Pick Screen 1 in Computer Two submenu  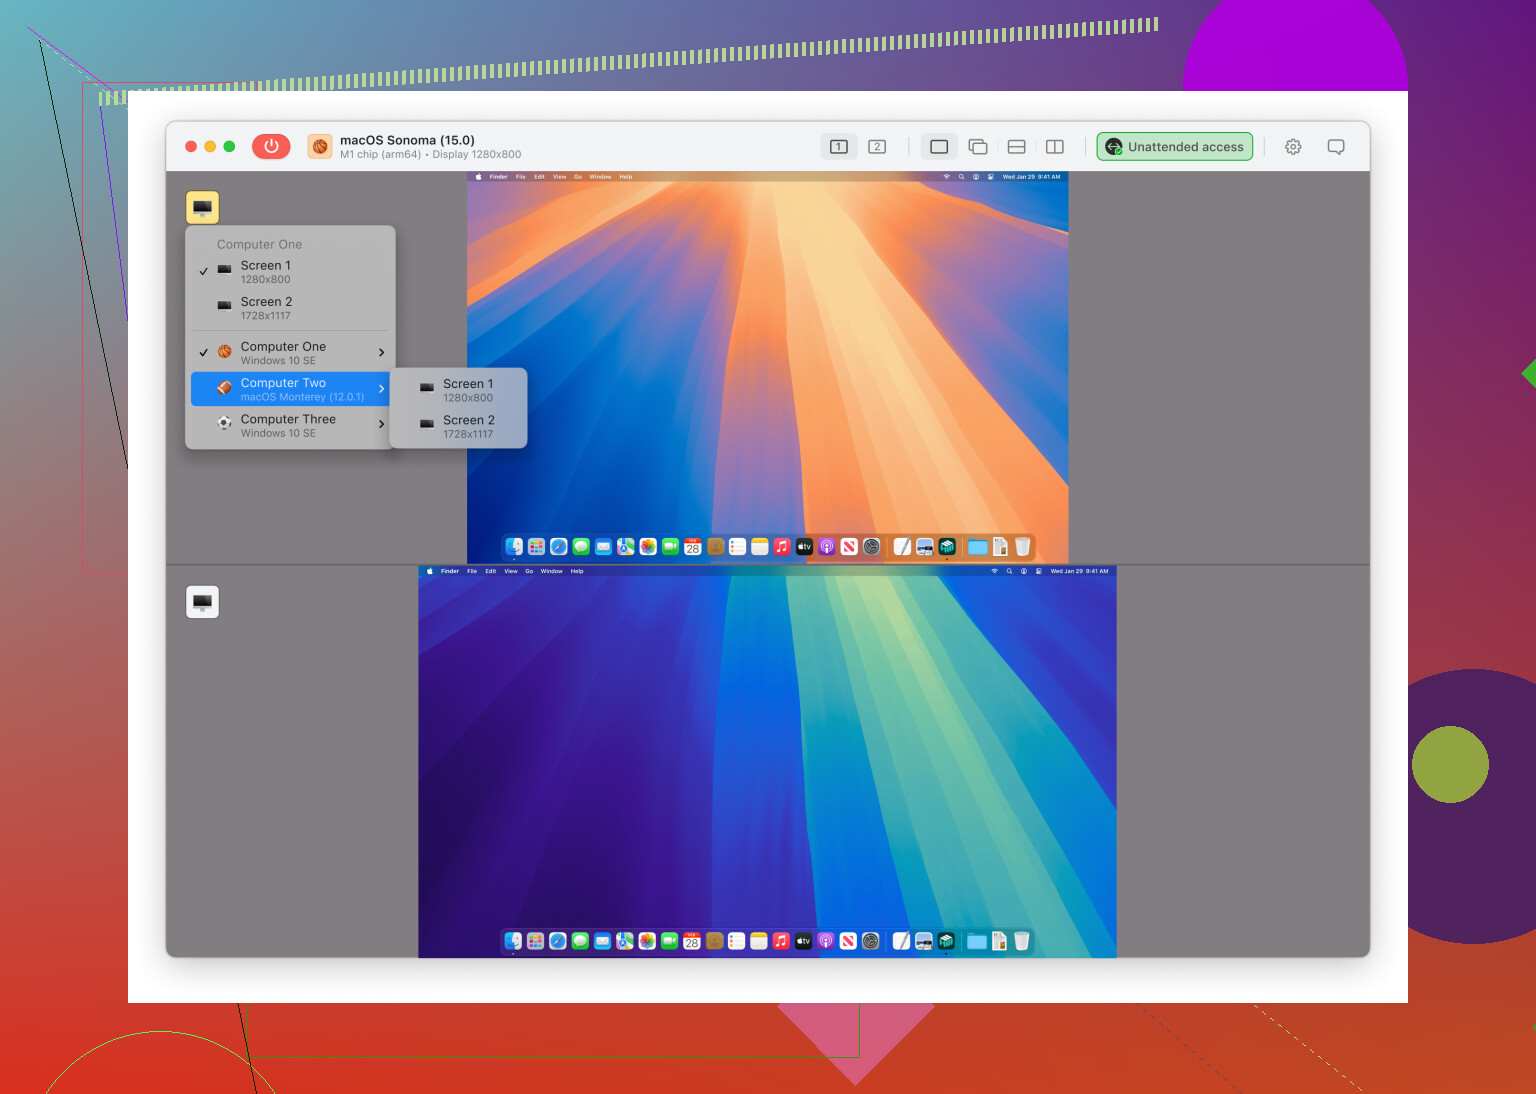tap(458, 390)
